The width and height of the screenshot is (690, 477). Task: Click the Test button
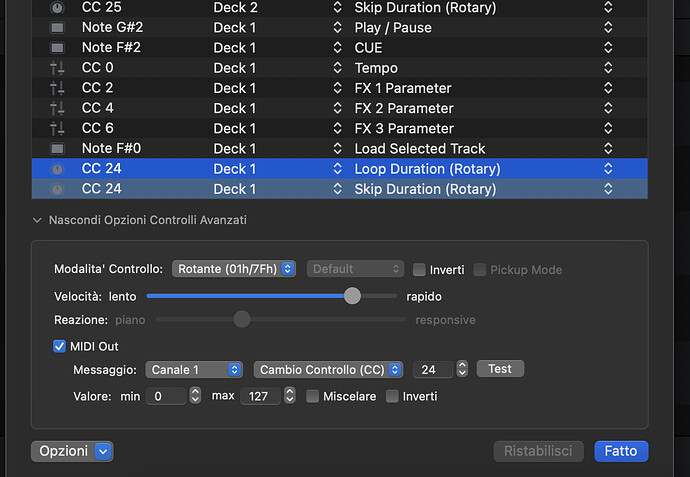(500, 369)
